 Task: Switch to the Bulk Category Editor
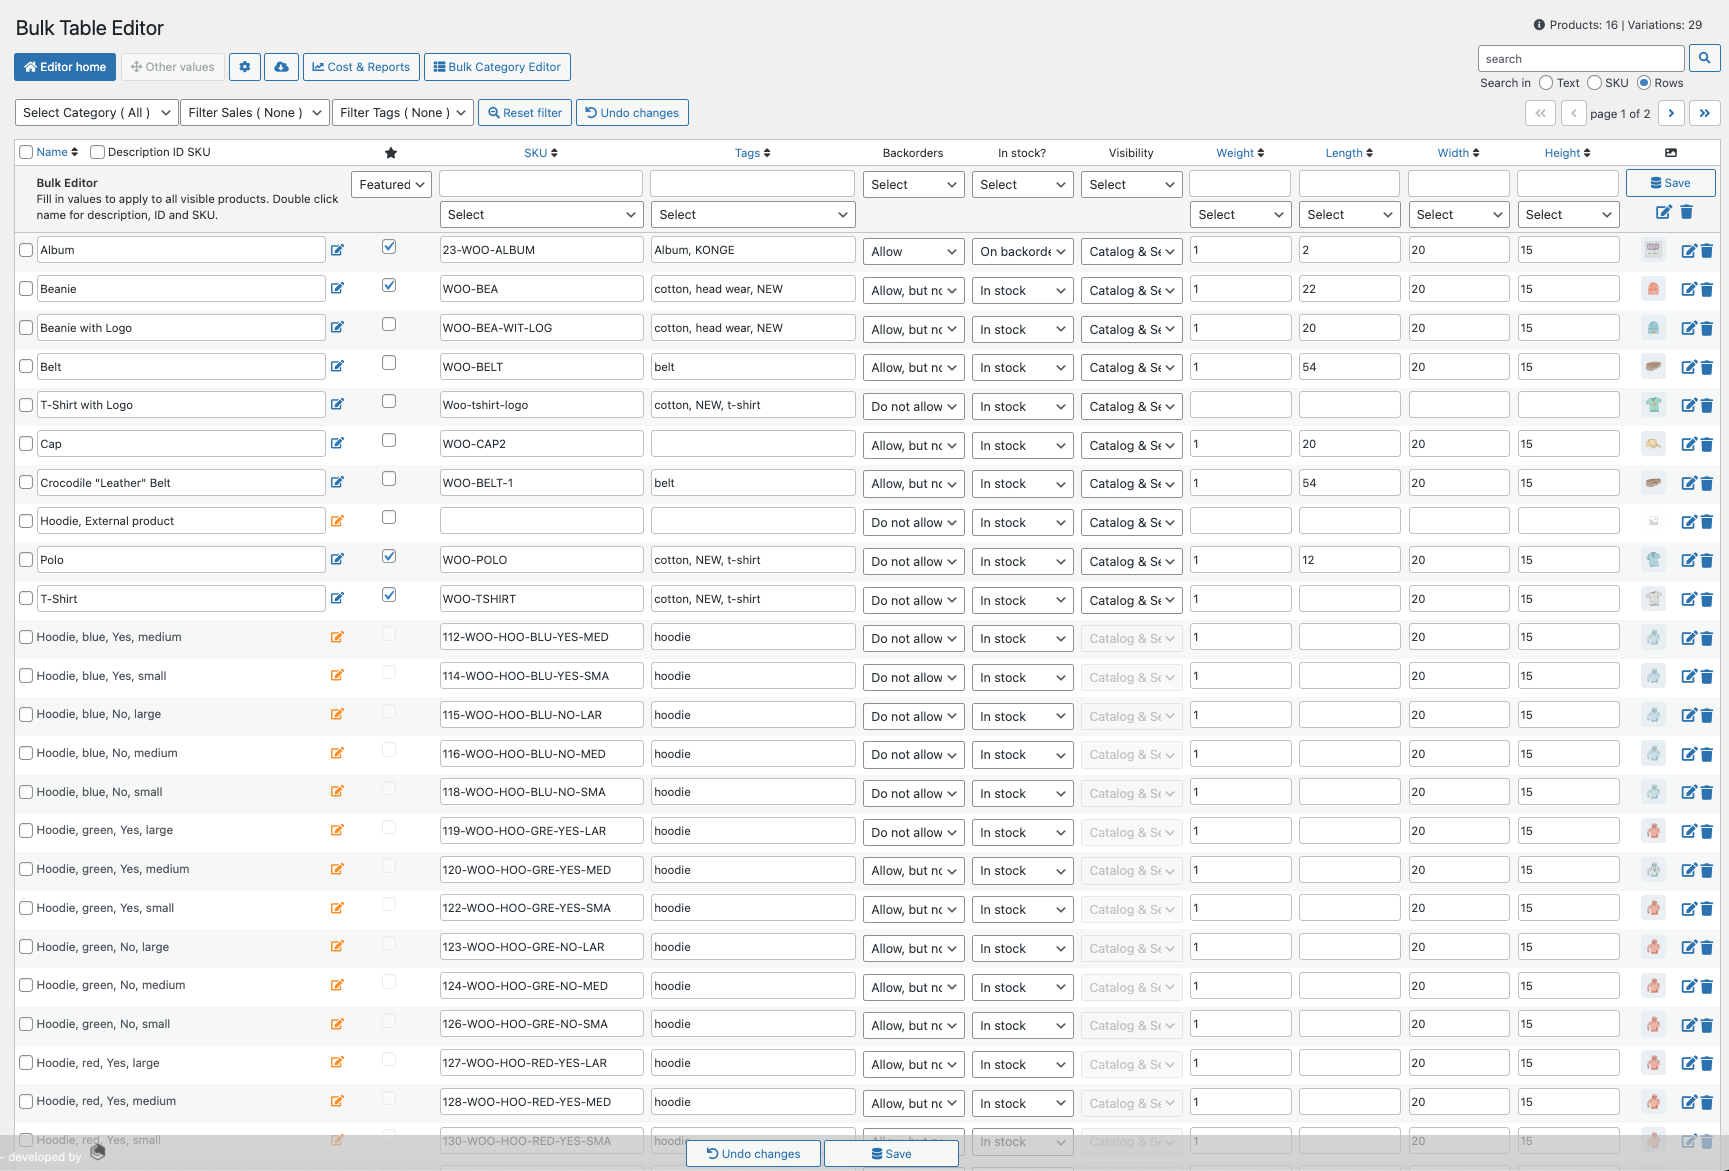[x=497, y=67]
